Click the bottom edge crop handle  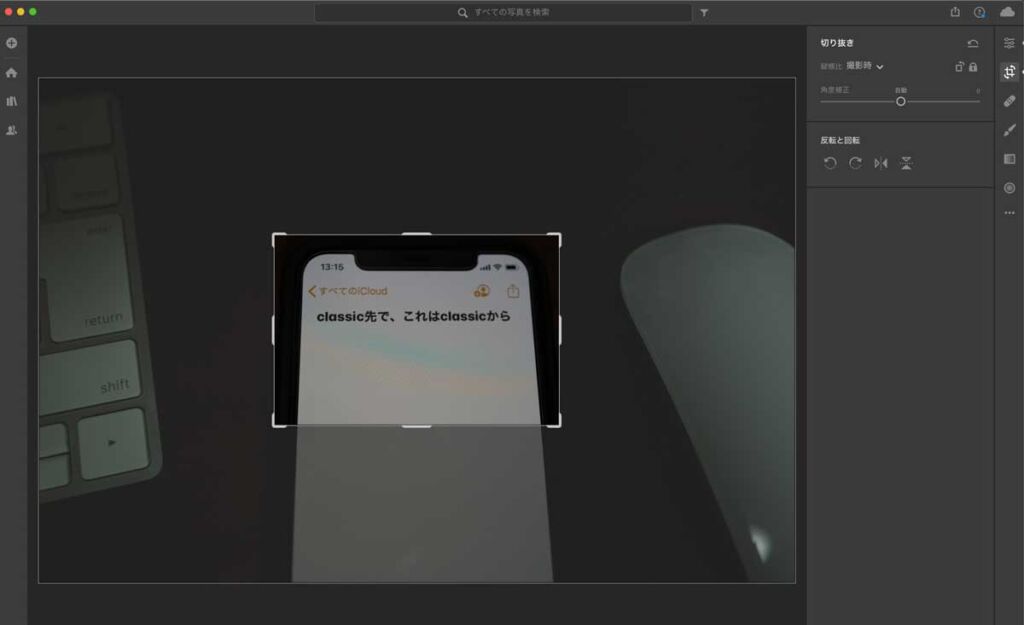click(x=417, y=426)
